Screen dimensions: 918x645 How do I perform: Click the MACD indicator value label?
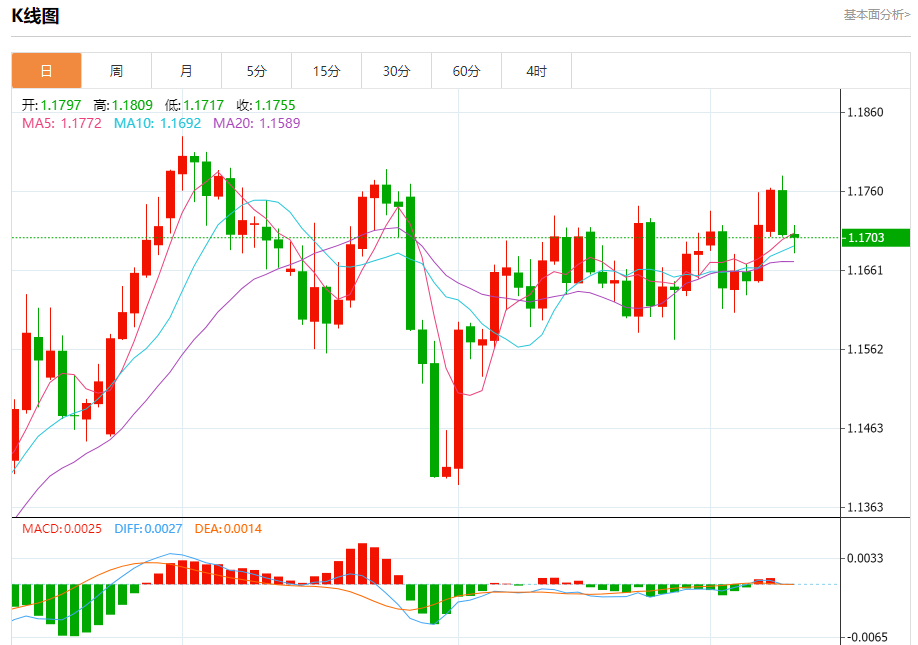tap(62, 528)
